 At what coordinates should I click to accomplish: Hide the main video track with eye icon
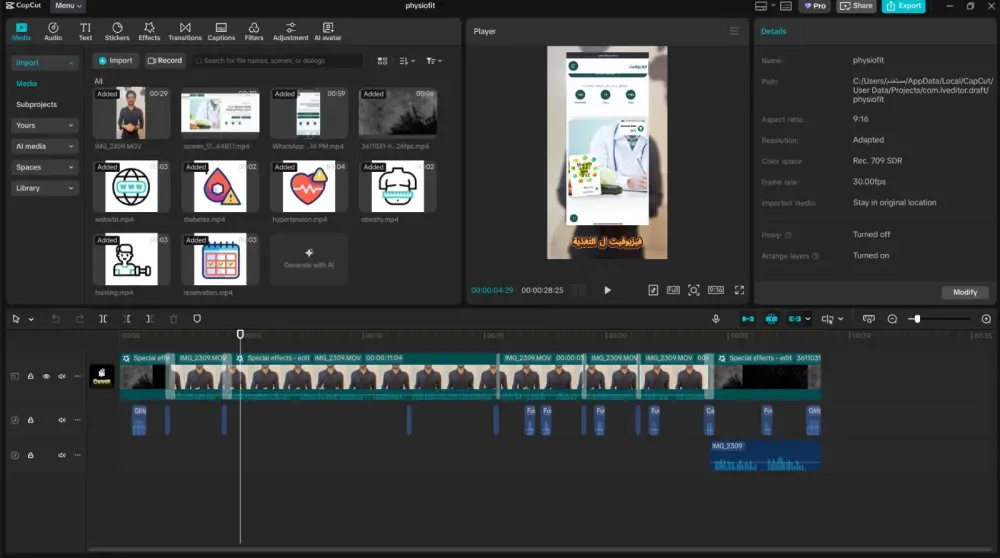click(46, 377)
